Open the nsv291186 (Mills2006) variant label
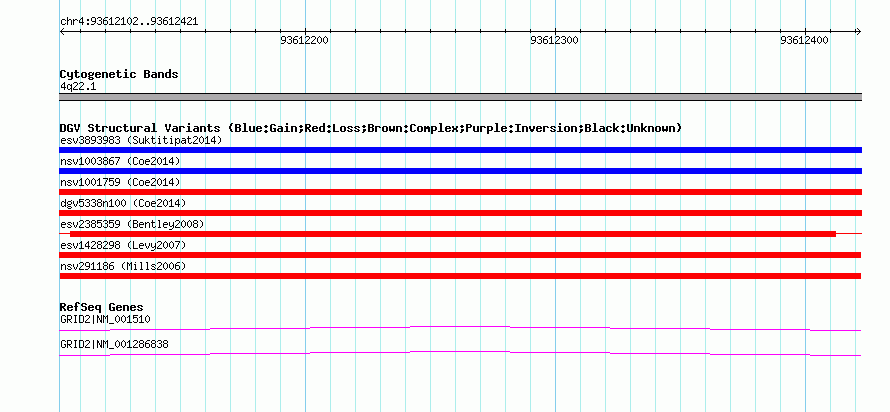The height and width of the screenshot is (412, 890). (123, 266)
